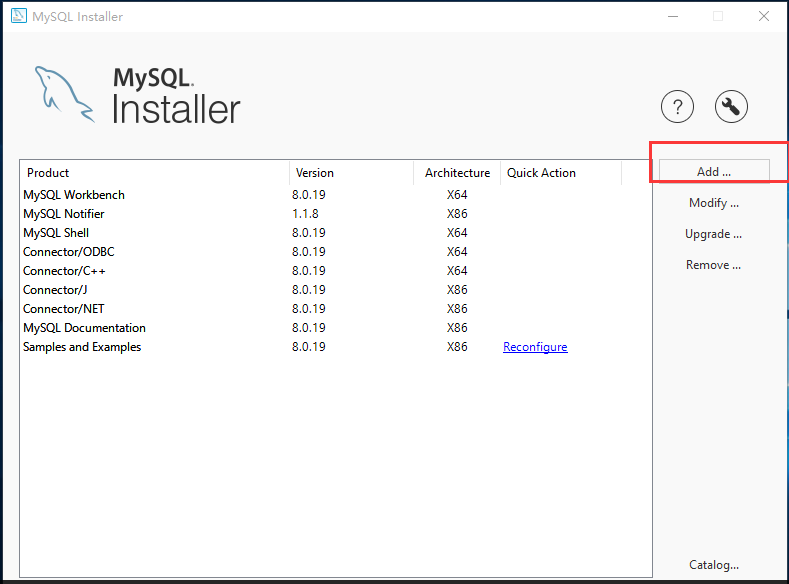
Task: Open the help question mark icon
Action: (677, 107)
